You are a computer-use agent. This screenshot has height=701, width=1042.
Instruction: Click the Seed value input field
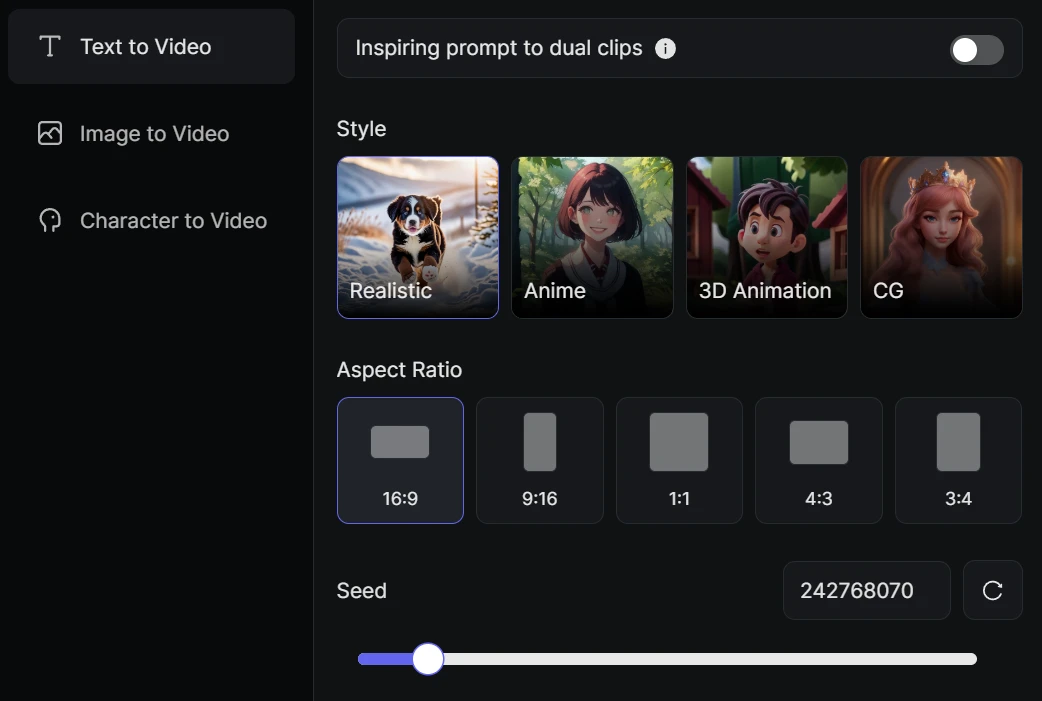pos(867,591)
